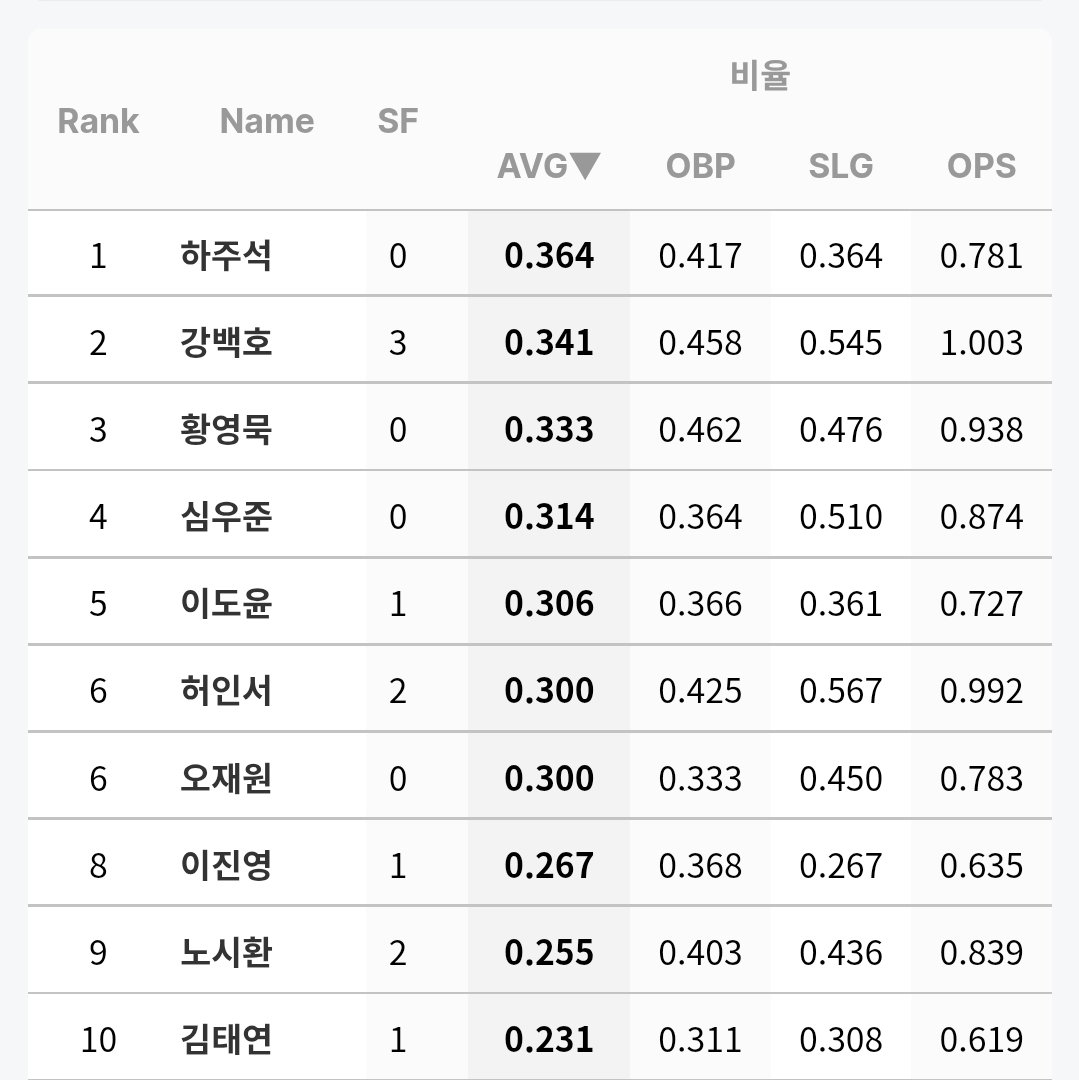The width and height of the screenshot is (1079, 1080).
Task: Click the 비율 group header
Action: tap(760, 75)
